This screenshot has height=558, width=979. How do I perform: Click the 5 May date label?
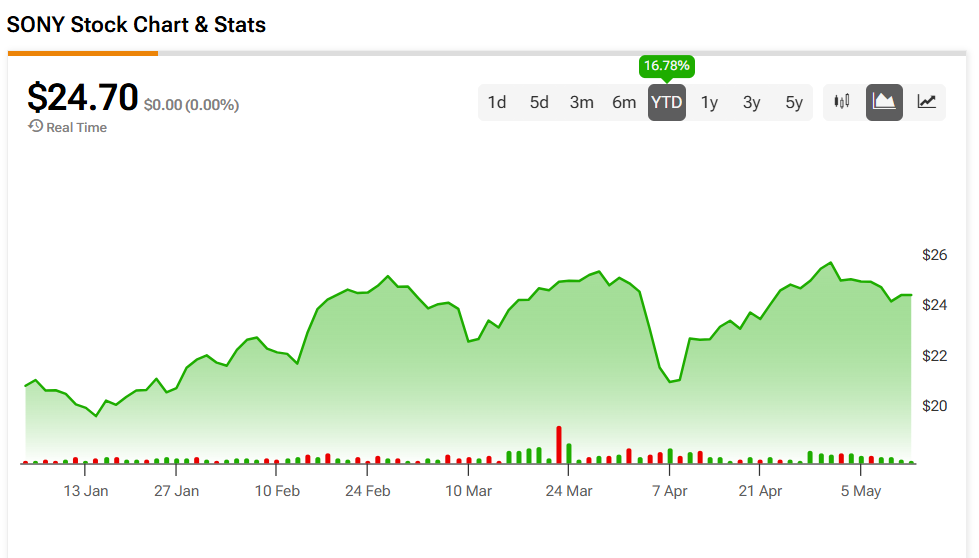pos(860,491)
